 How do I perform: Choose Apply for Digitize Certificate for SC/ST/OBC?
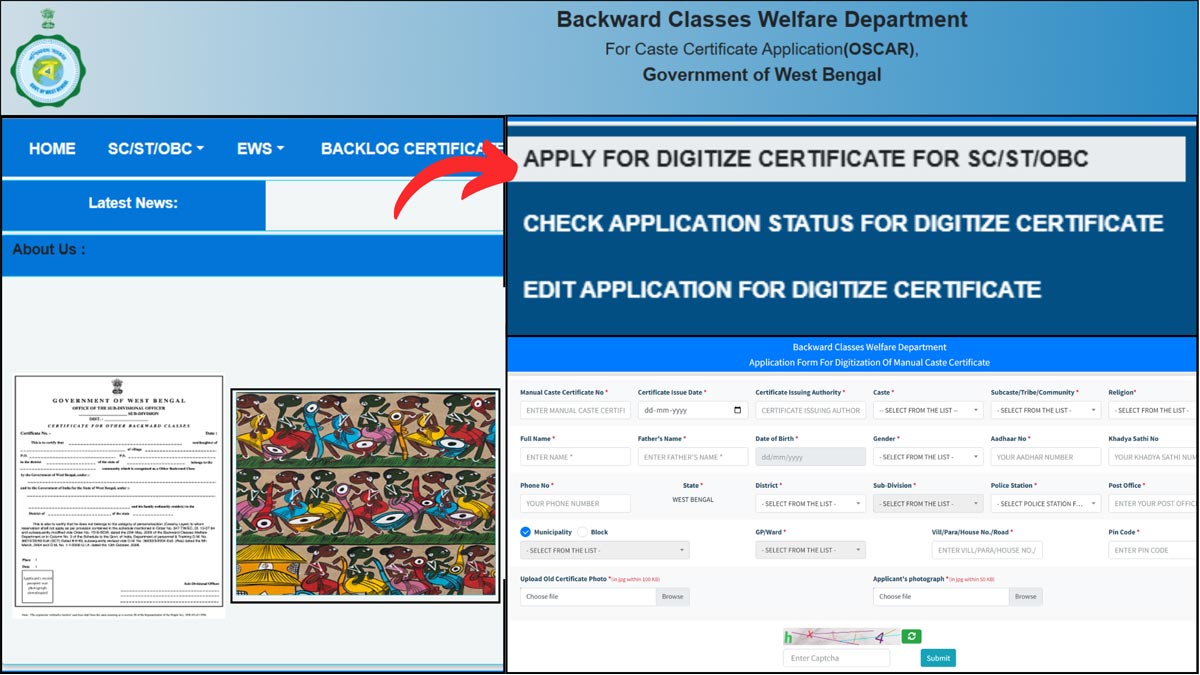coord(806,159)
